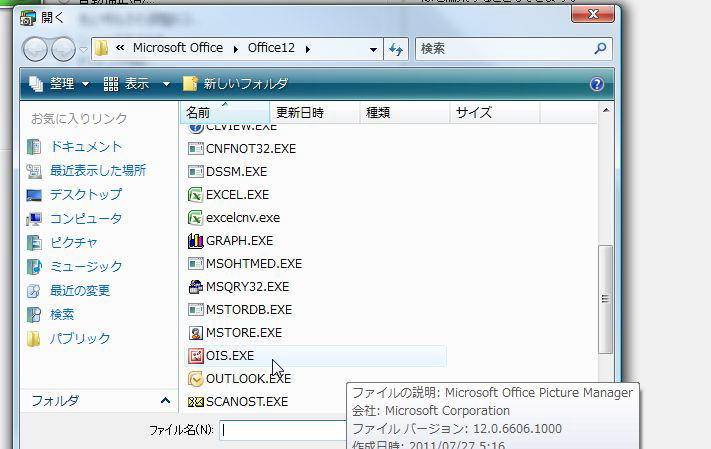Click the 新しいフォルダ toolbar button

click(x=236, y=84)
